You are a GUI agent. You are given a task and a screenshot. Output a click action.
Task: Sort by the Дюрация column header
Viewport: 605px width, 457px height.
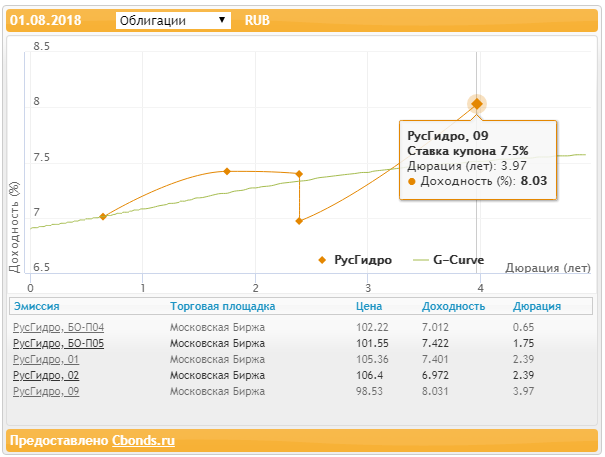tap(536, 307)
